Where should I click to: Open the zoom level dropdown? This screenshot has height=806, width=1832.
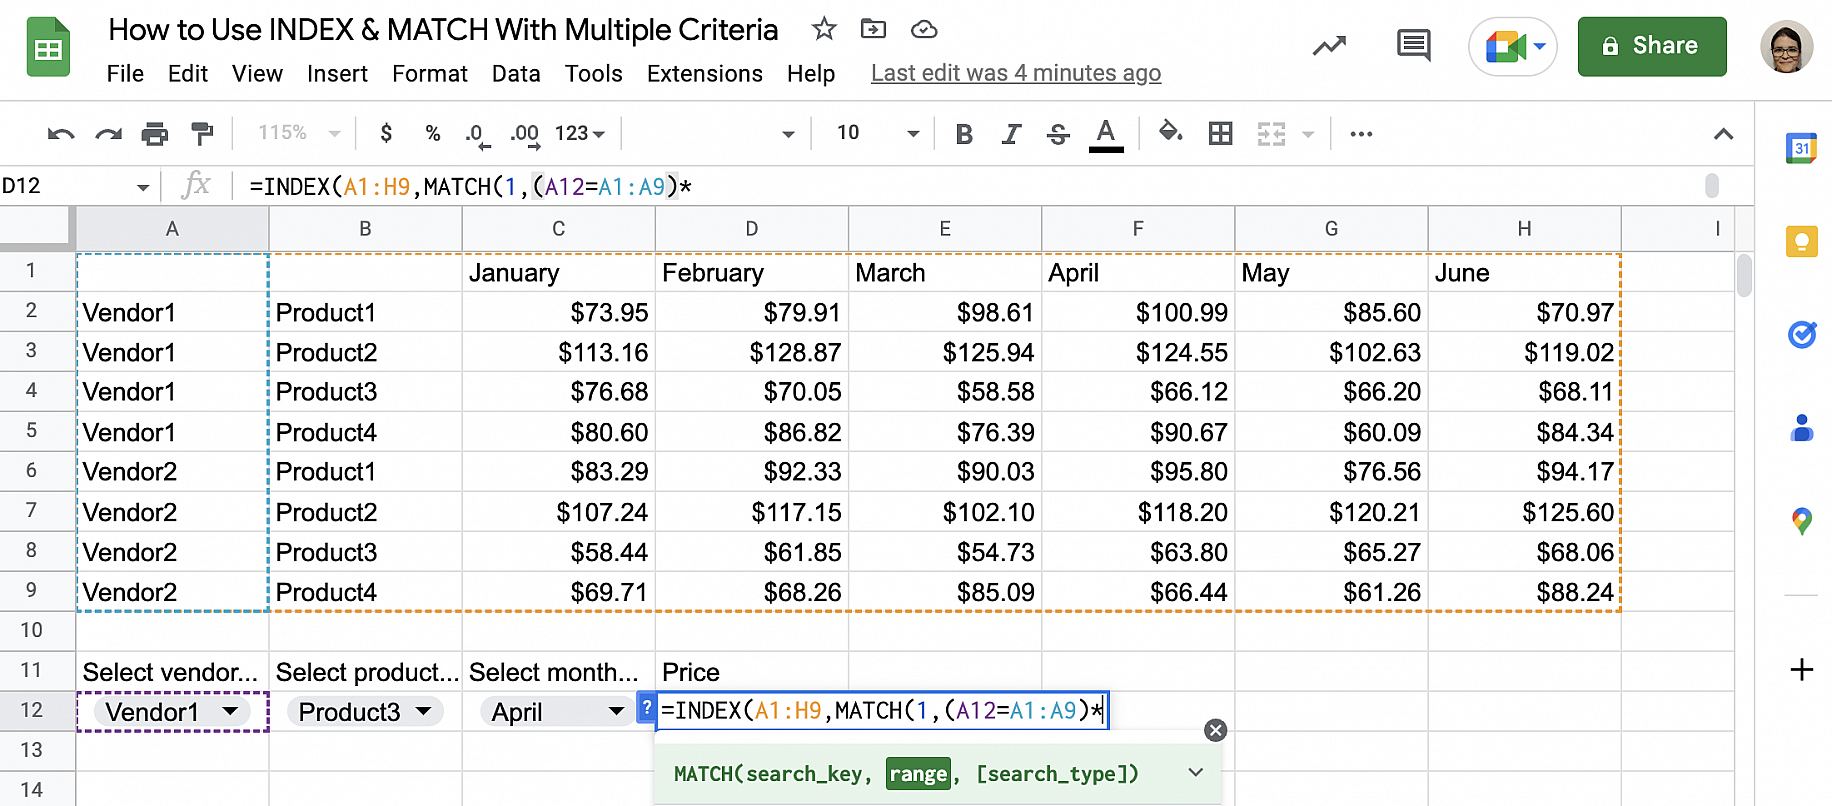point(299,133)
